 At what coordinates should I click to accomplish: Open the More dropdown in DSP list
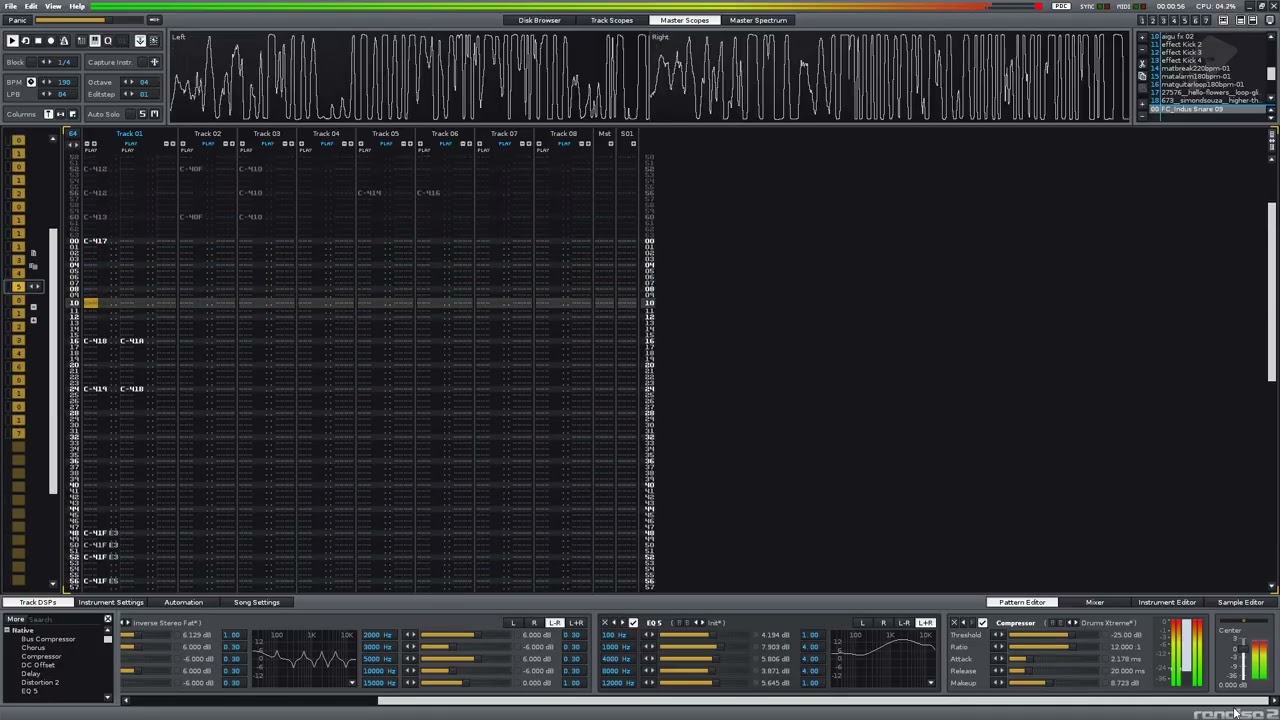click(x=14, y=619)
